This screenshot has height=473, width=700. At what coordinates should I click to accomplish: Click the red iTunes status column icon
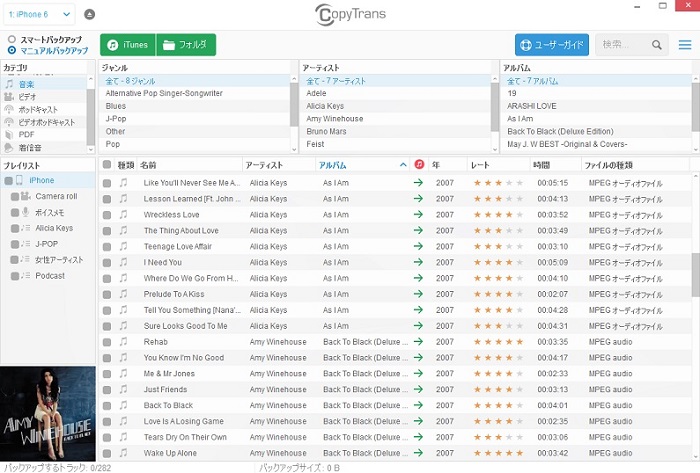[x=419, y=165]
